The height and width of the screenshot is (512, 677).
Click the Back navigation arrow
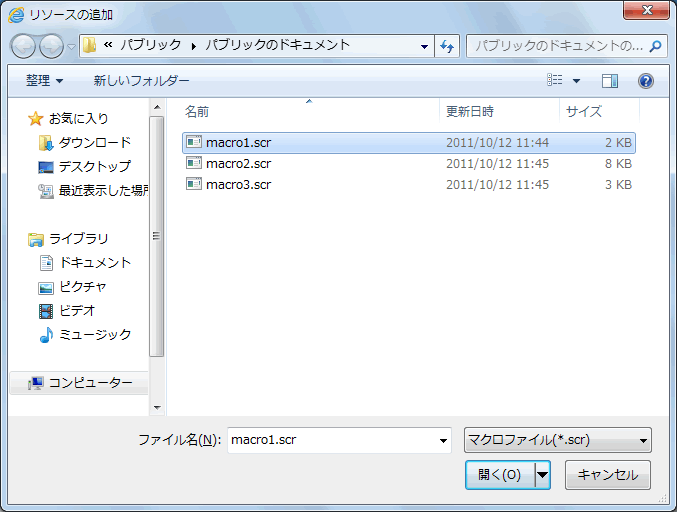(23, 46)
